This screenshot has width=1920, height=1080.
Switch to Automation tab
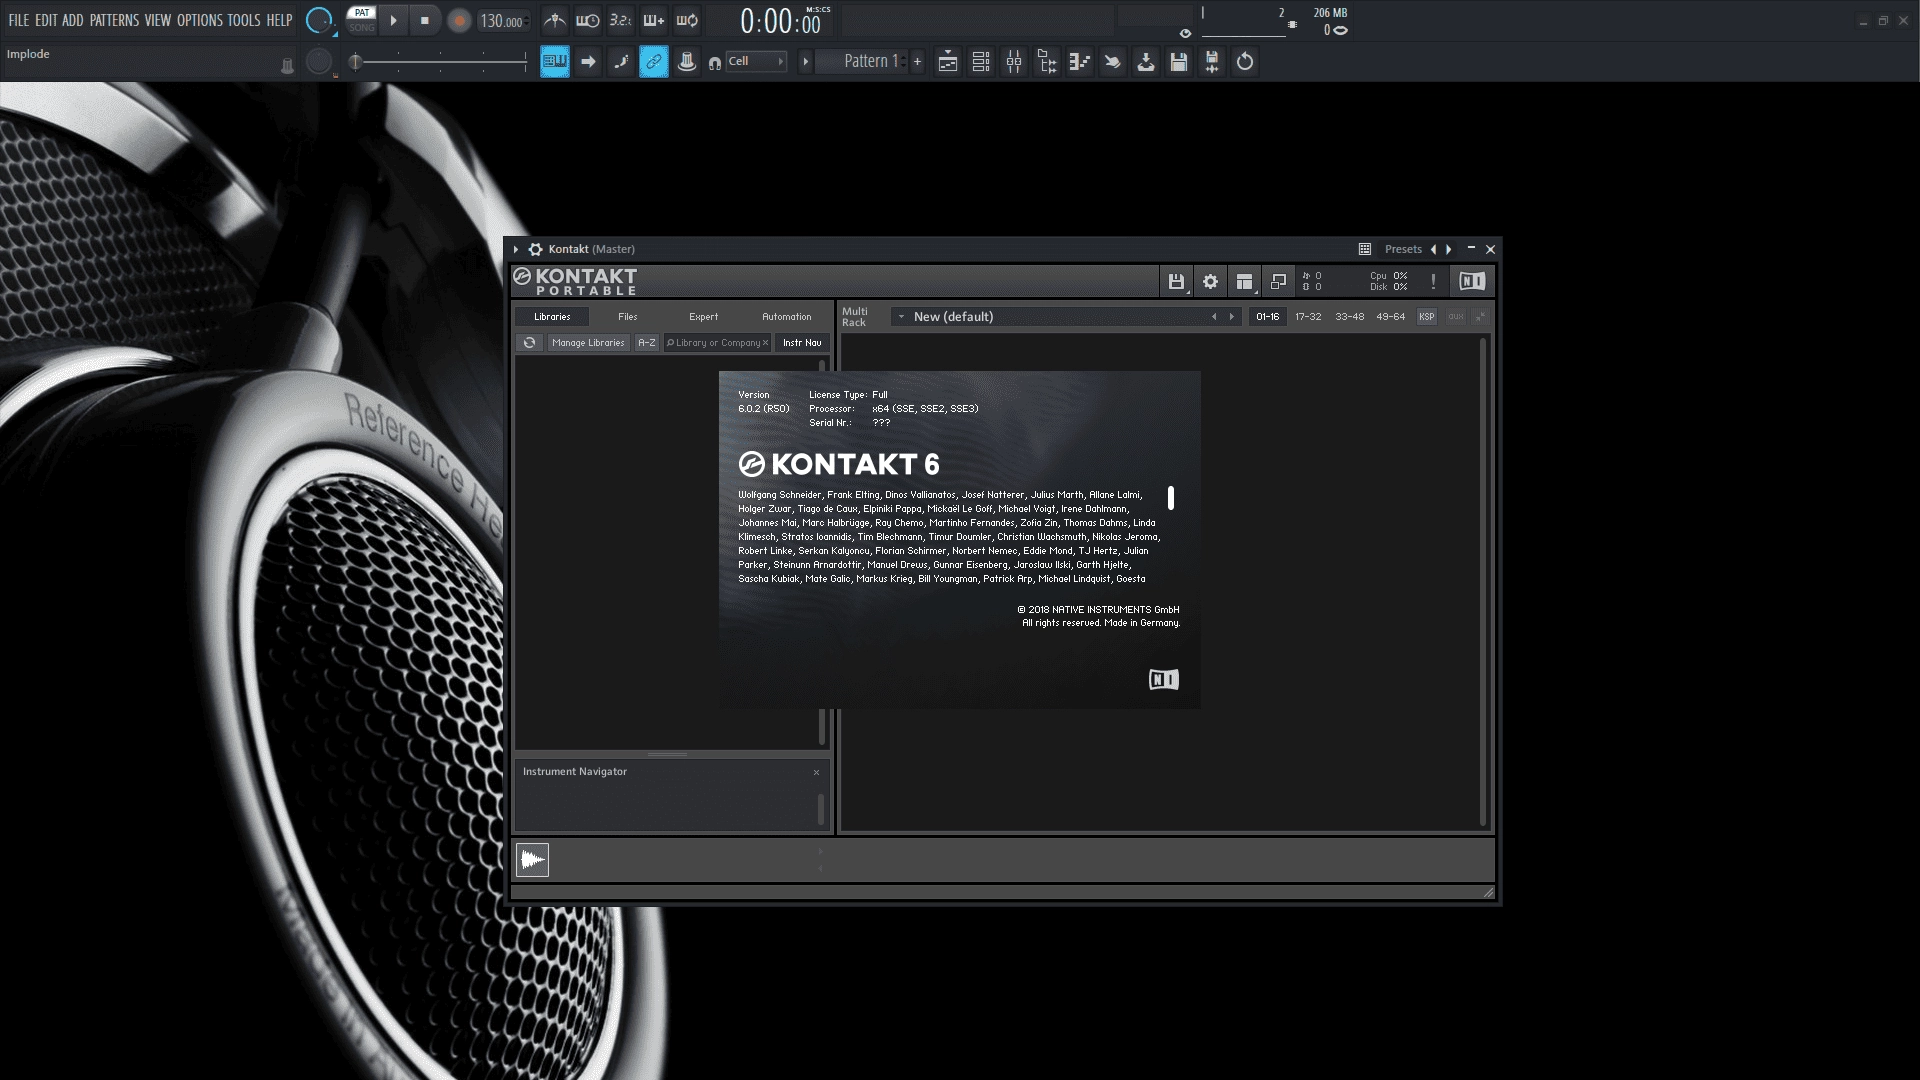[x=787, y=317]
